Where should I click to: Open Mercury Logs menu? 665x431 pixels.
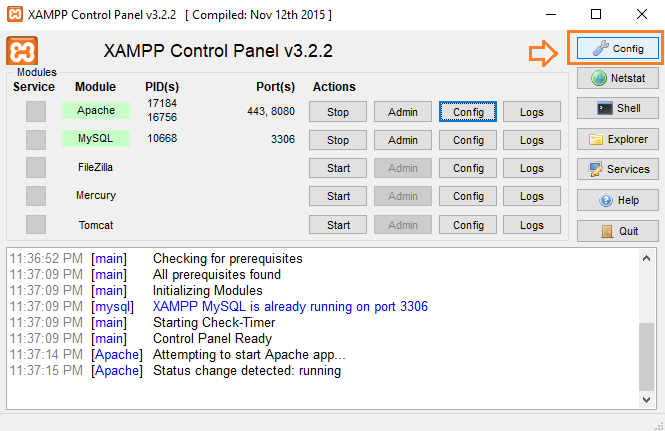pyautogui.click(x=532, y=196)
